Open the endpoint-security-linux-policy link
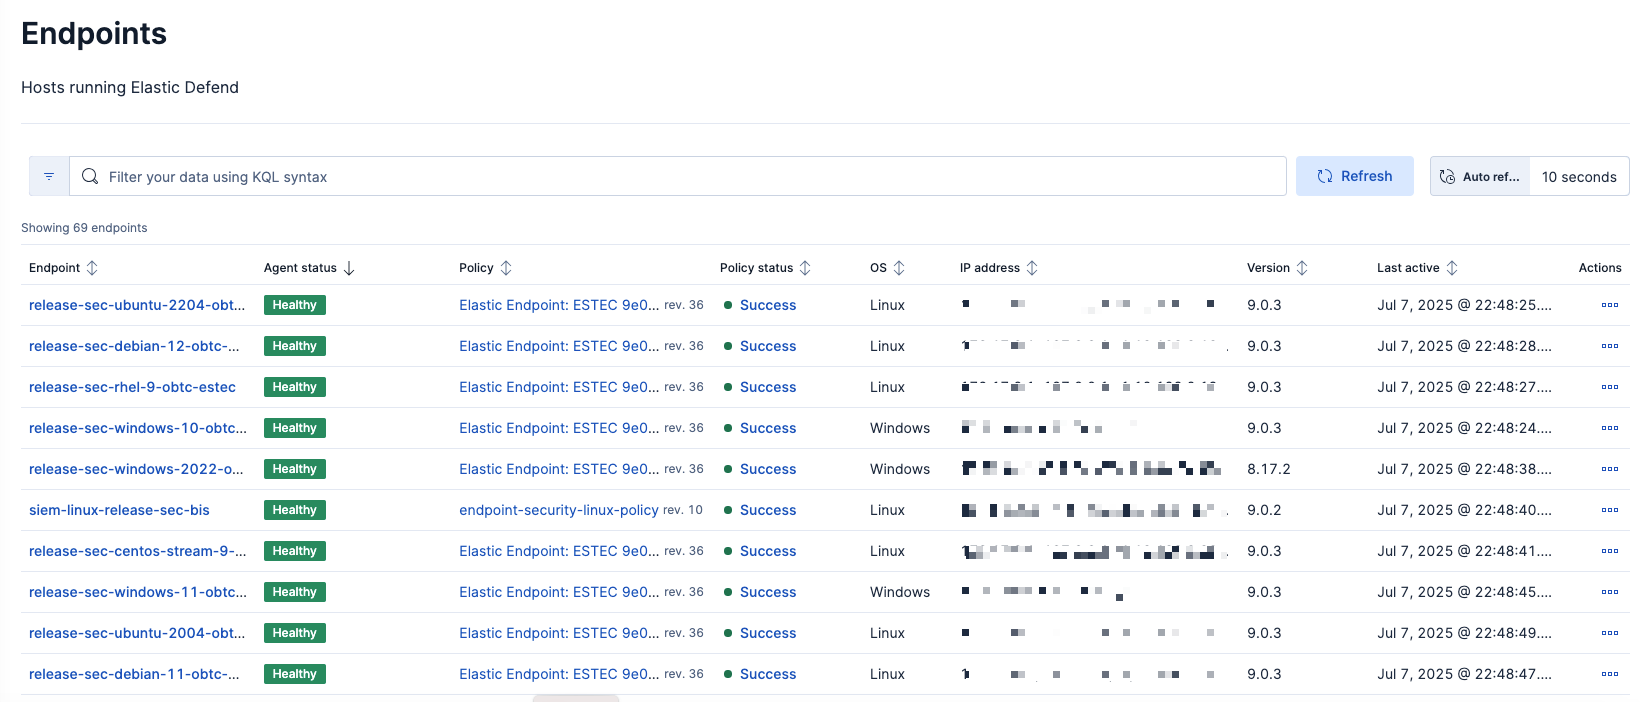The image size is (1652, 702). (x=558, y=510)
